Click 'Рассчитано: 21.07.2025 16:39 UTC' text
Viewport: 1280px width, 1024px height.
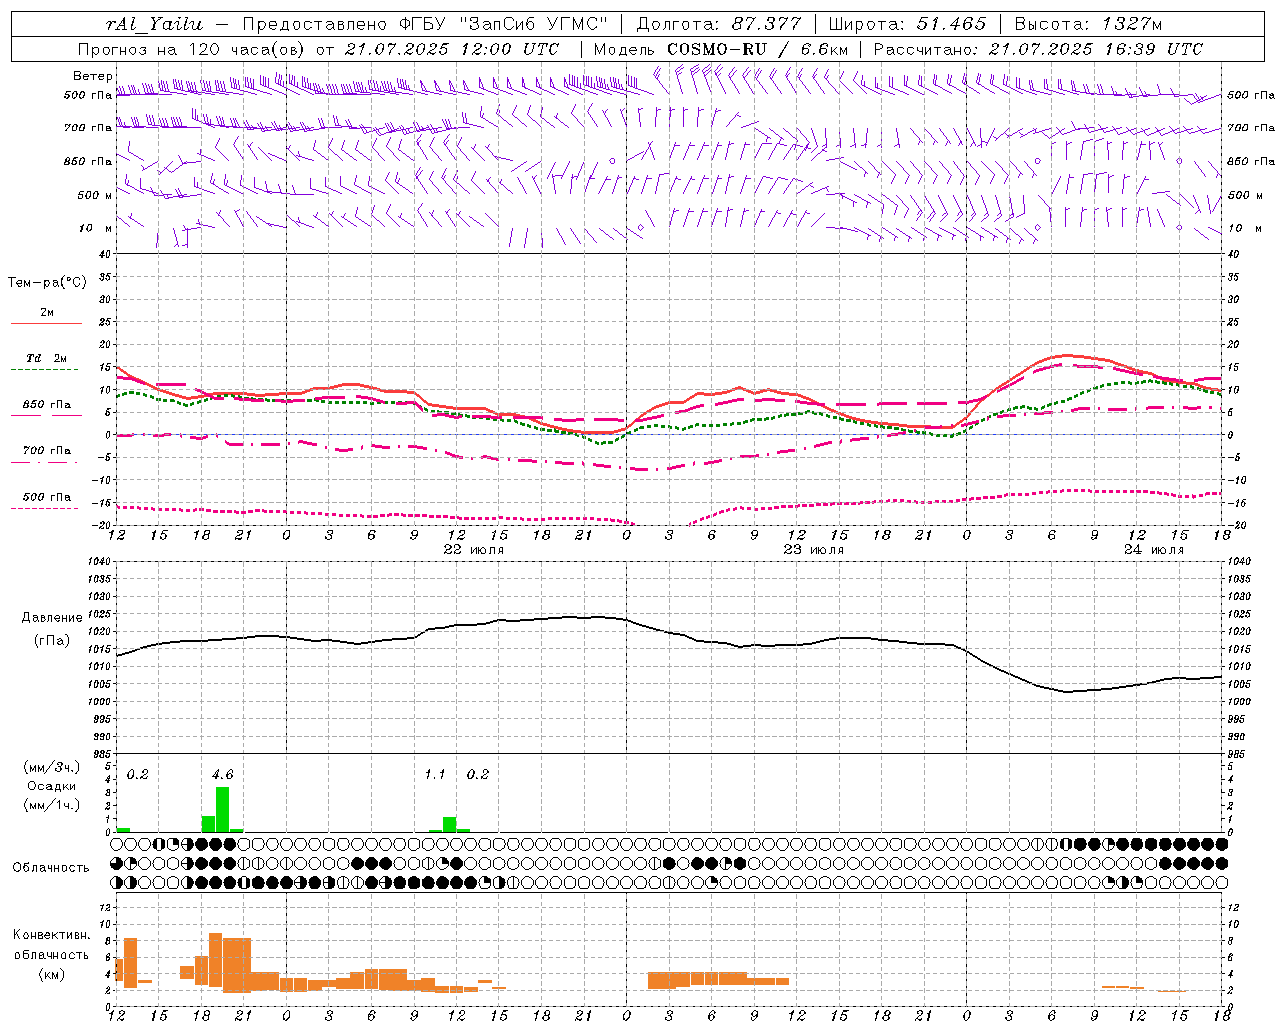1038,49
